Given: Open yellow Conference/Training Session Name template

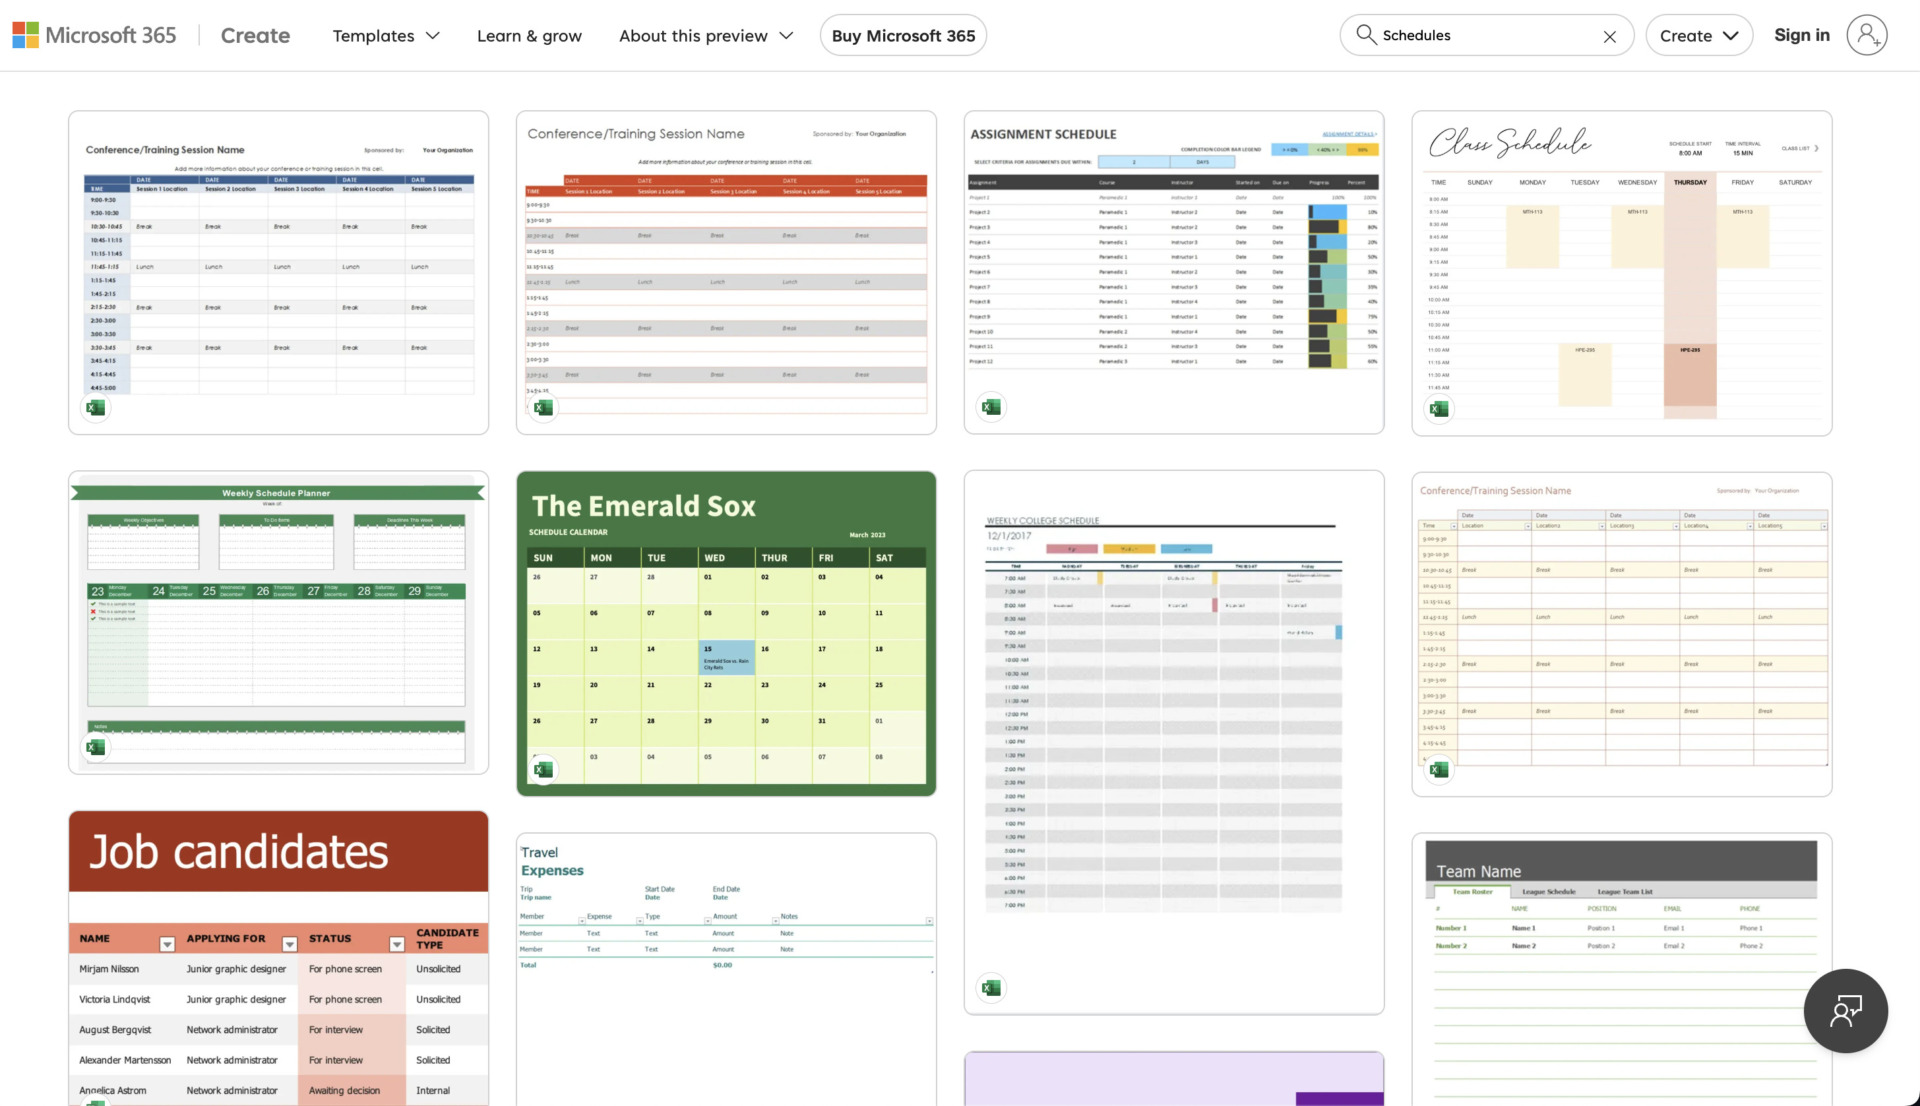Looking at the screenshot, I should (1621, 634).
